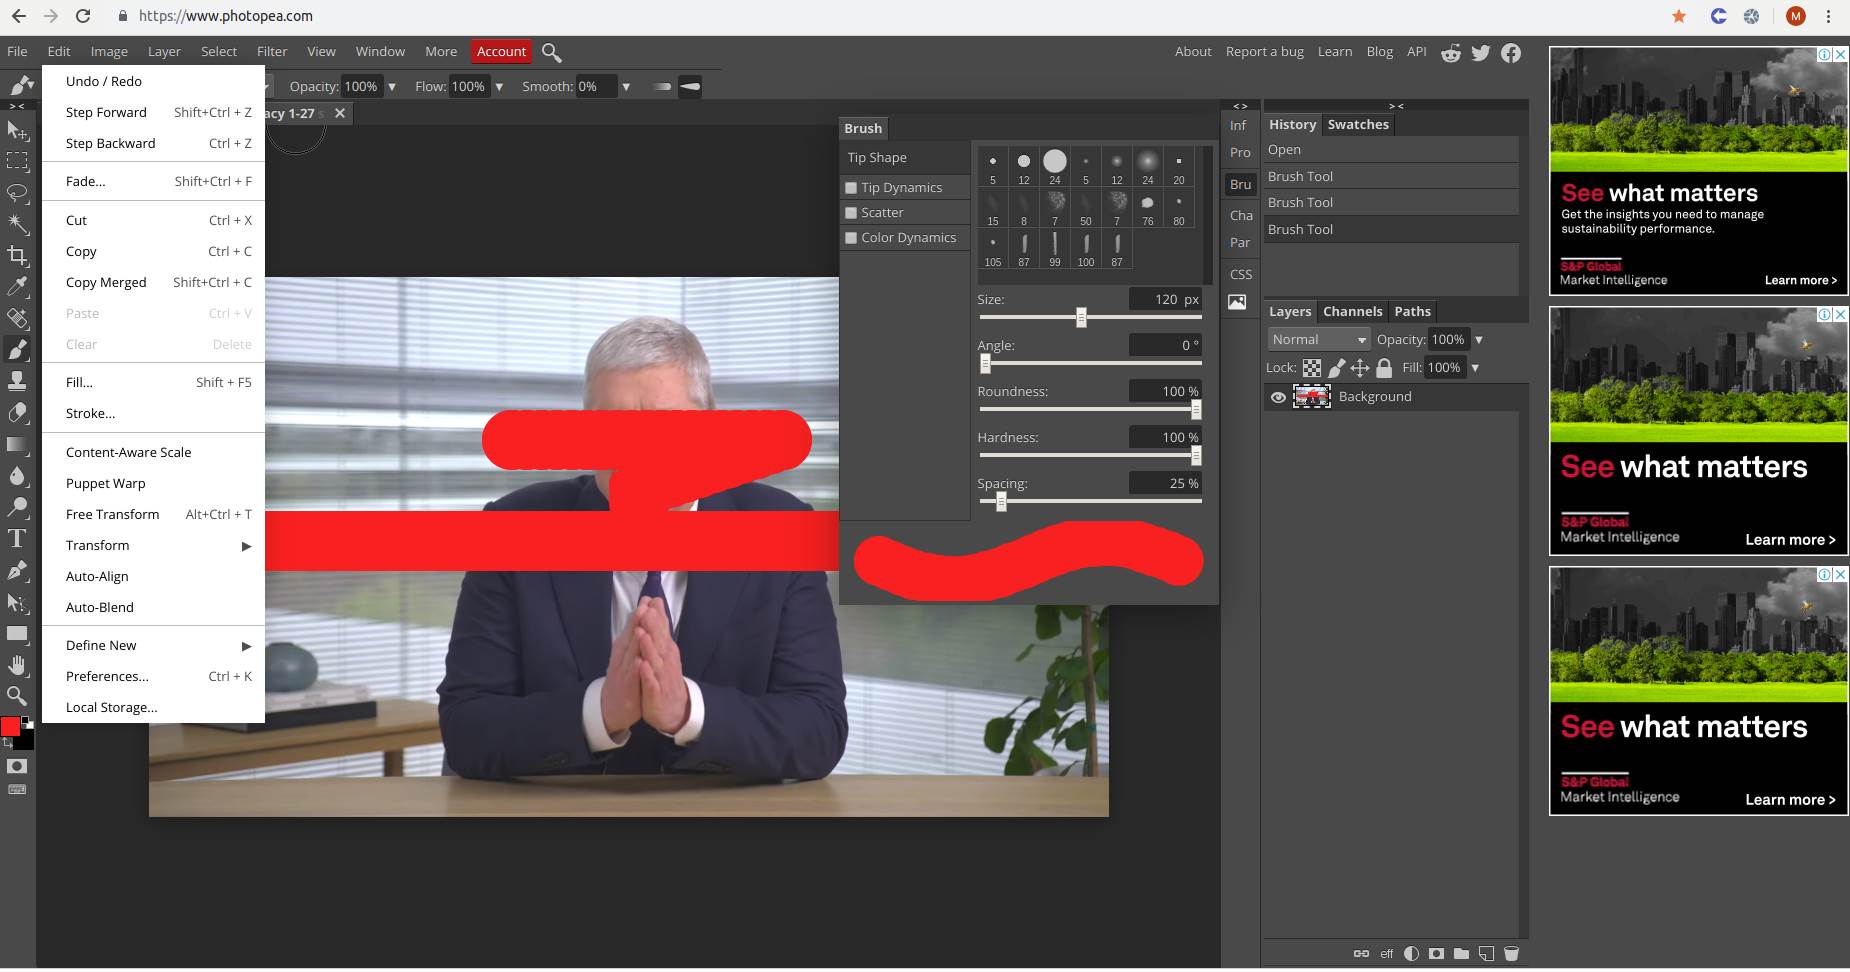
Task: Enable Scatter in the Brush panel
Action: coord(850,212)
